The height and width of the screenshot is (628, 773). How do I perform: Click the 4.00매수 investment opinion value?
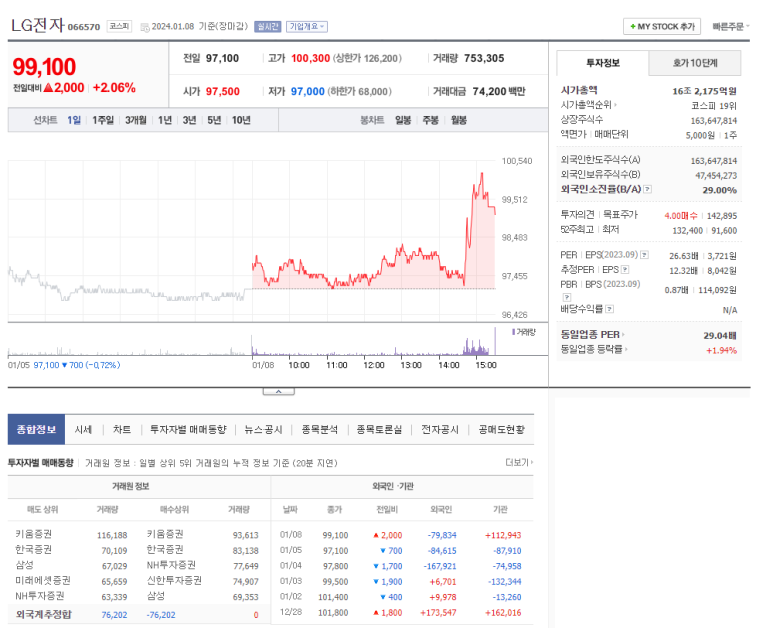681,215
